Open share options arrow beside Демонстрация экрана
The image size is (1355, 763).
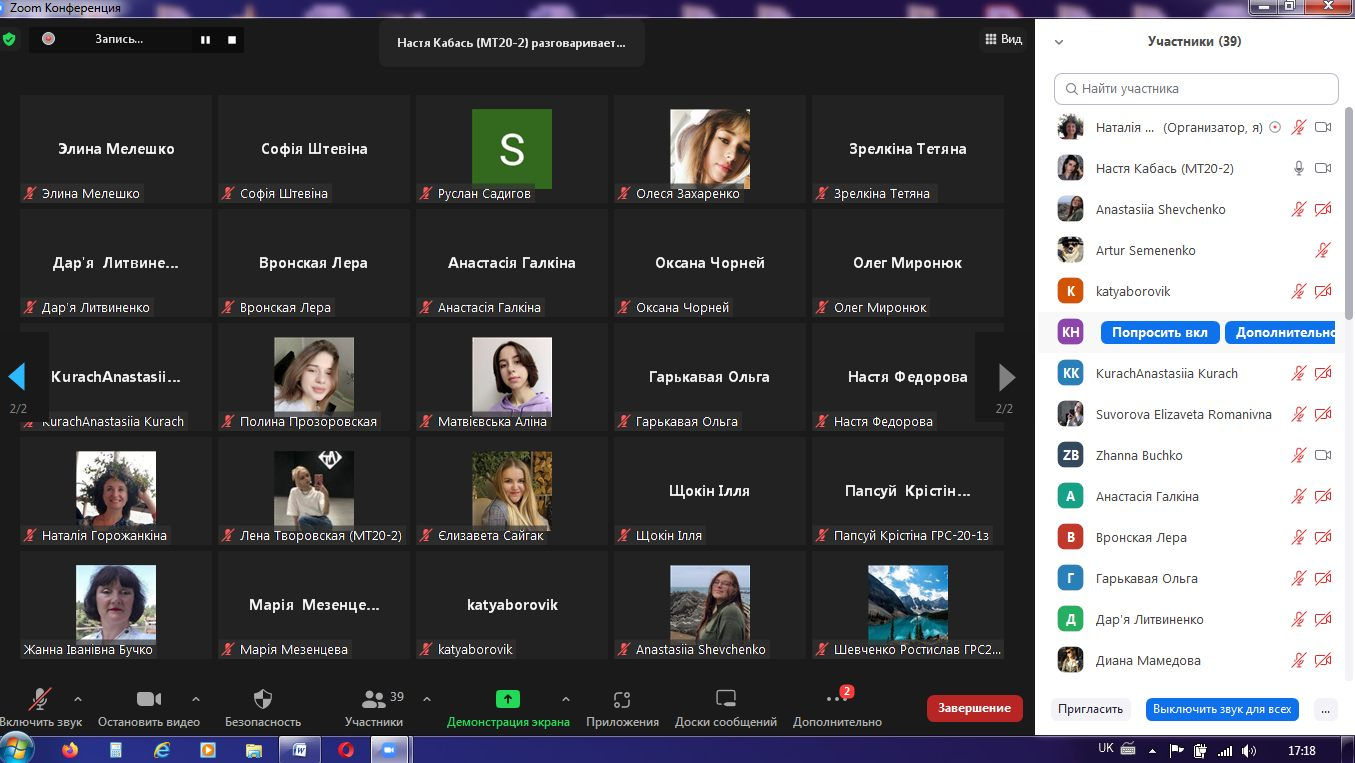click(566, 699)
